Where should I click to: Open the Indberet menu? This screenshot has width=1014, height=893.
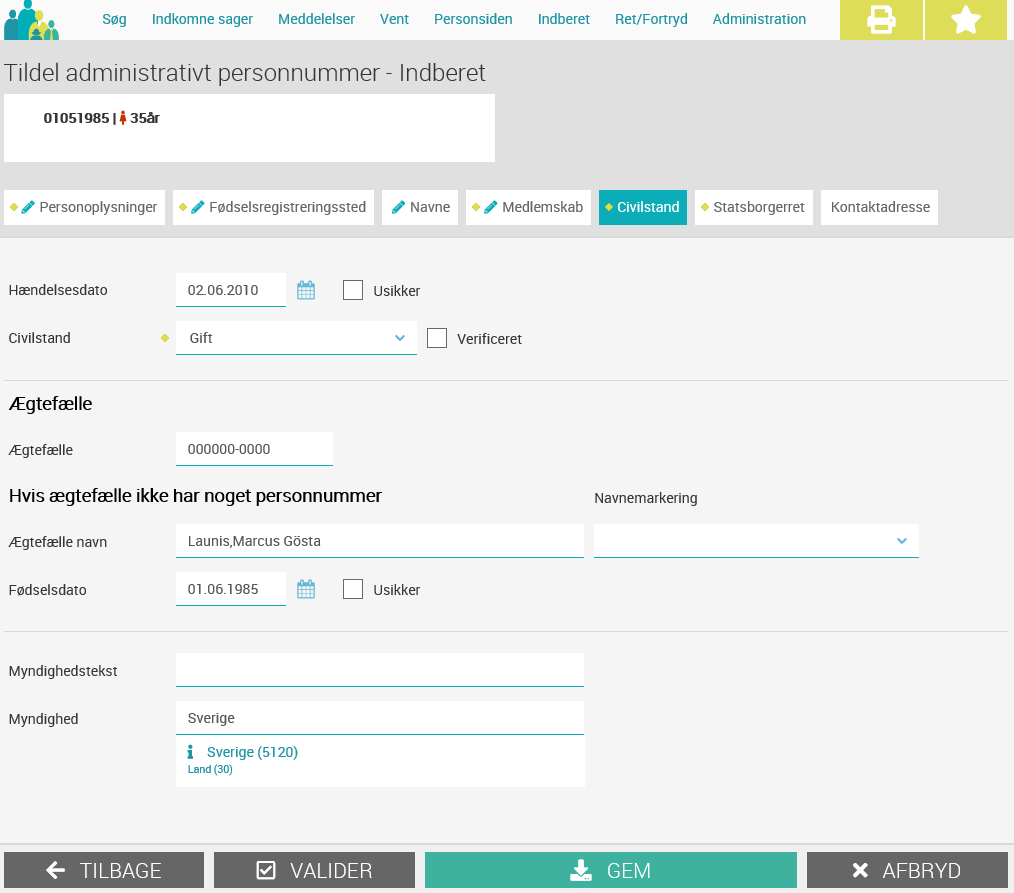(564, 19)
